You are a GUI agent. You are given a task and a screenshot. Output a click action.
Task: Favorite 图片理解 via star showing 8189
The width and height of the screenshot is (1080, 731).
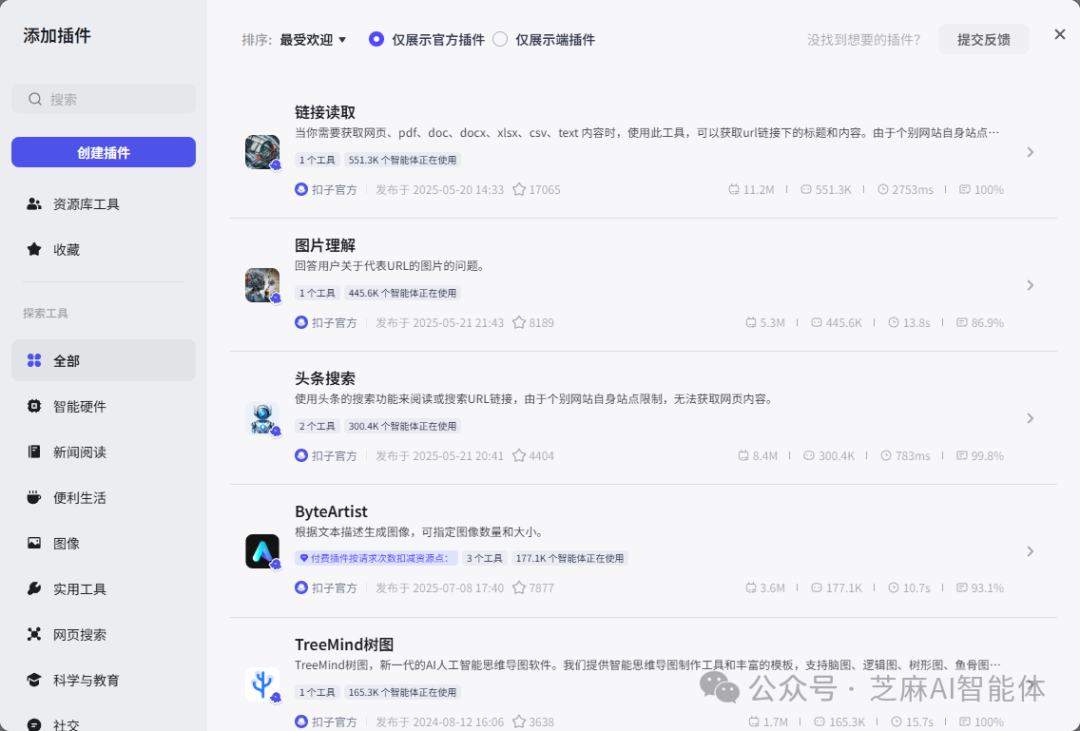519,322
